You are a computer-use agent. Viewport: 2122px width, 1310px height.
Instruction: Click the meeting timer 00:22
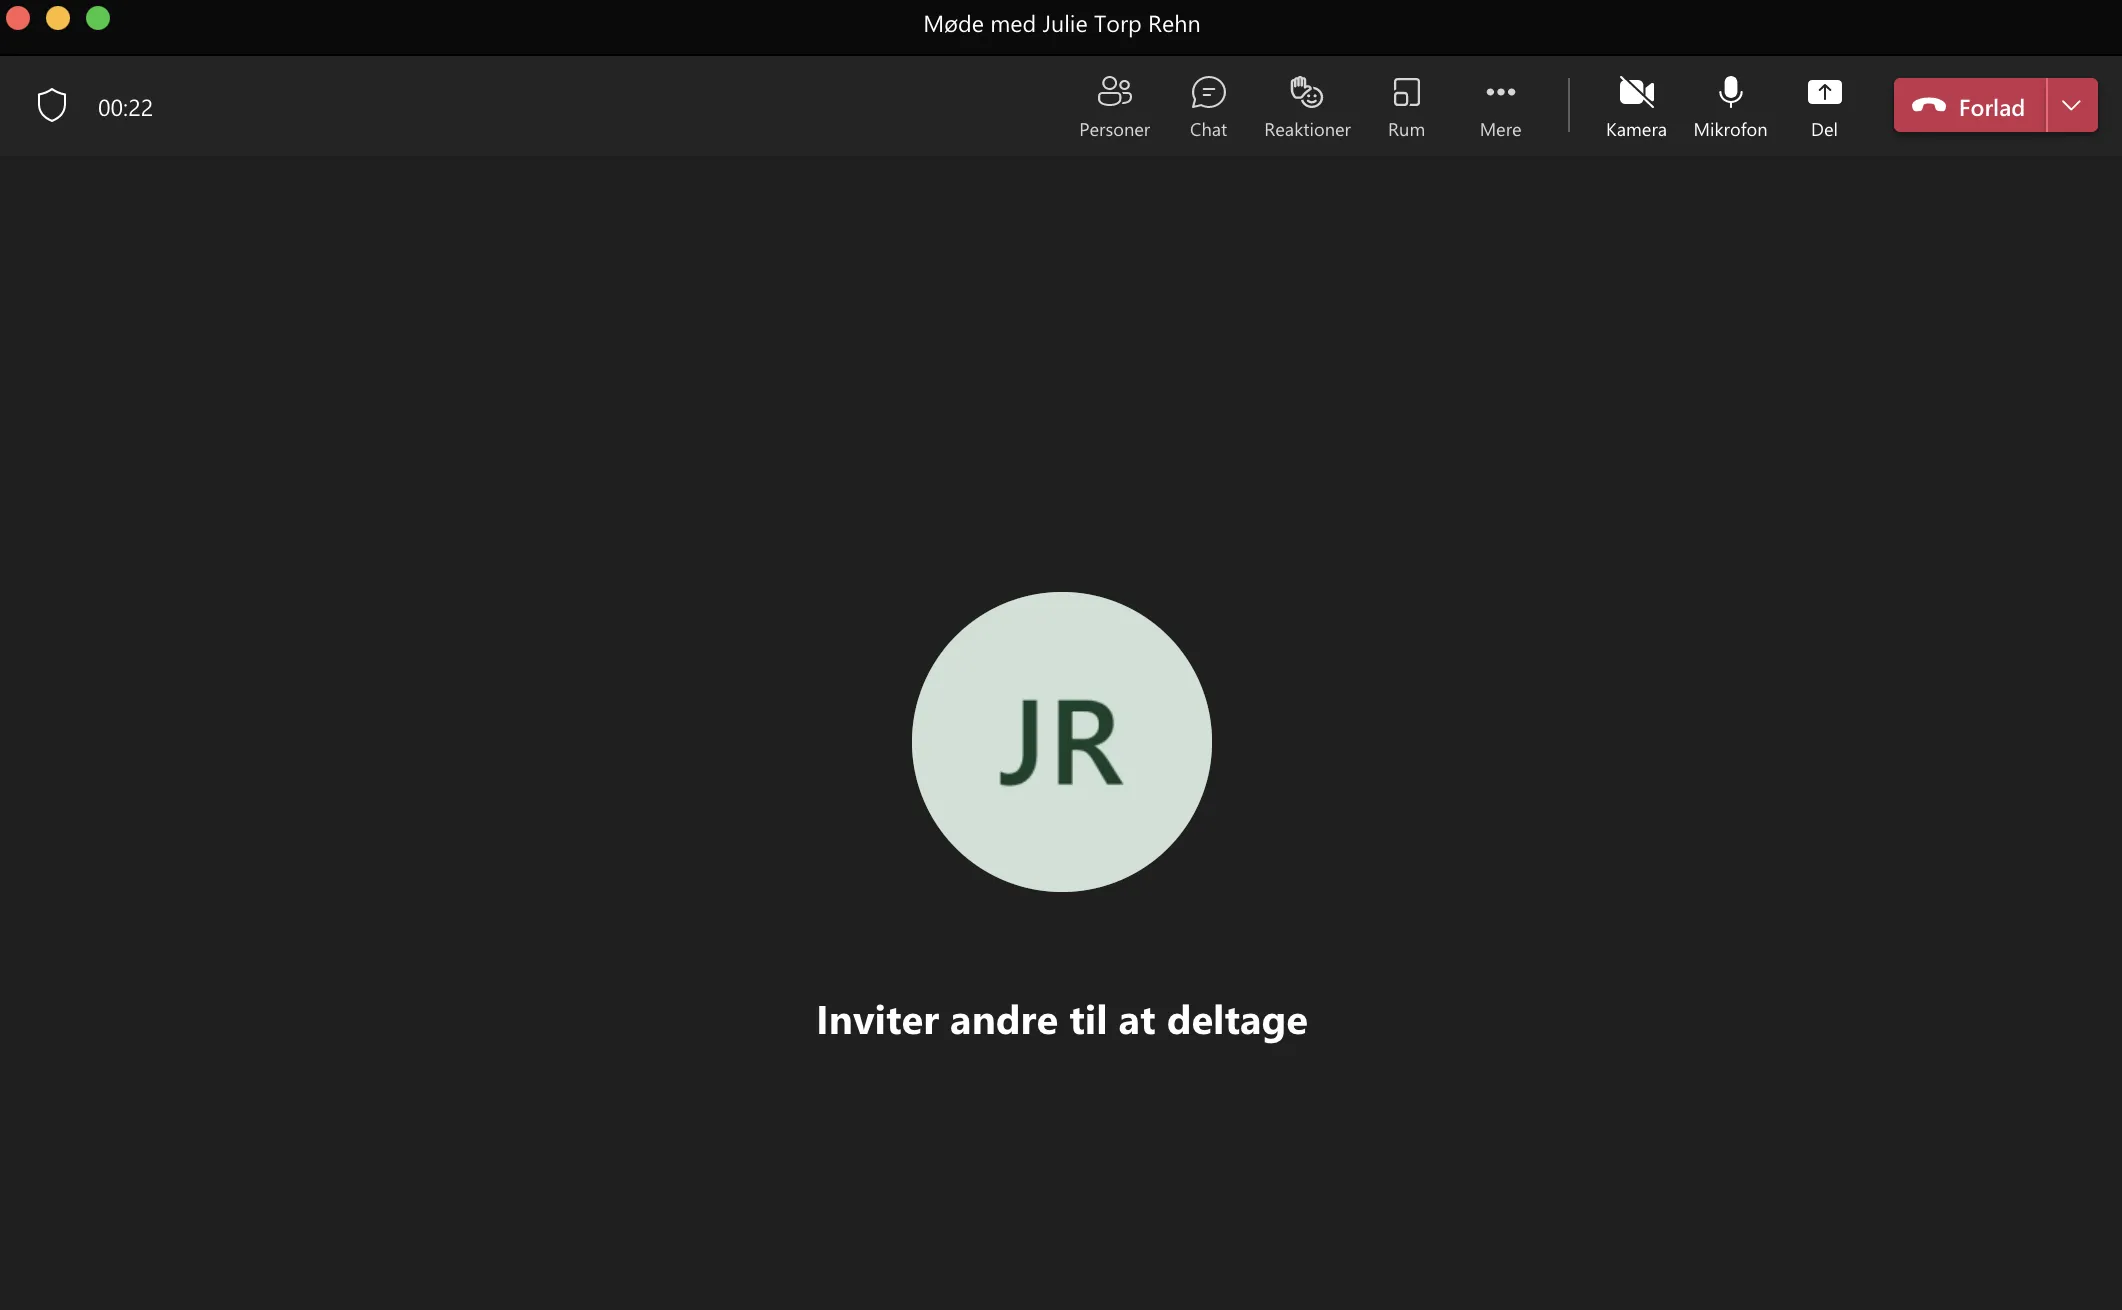click(125, 108)
